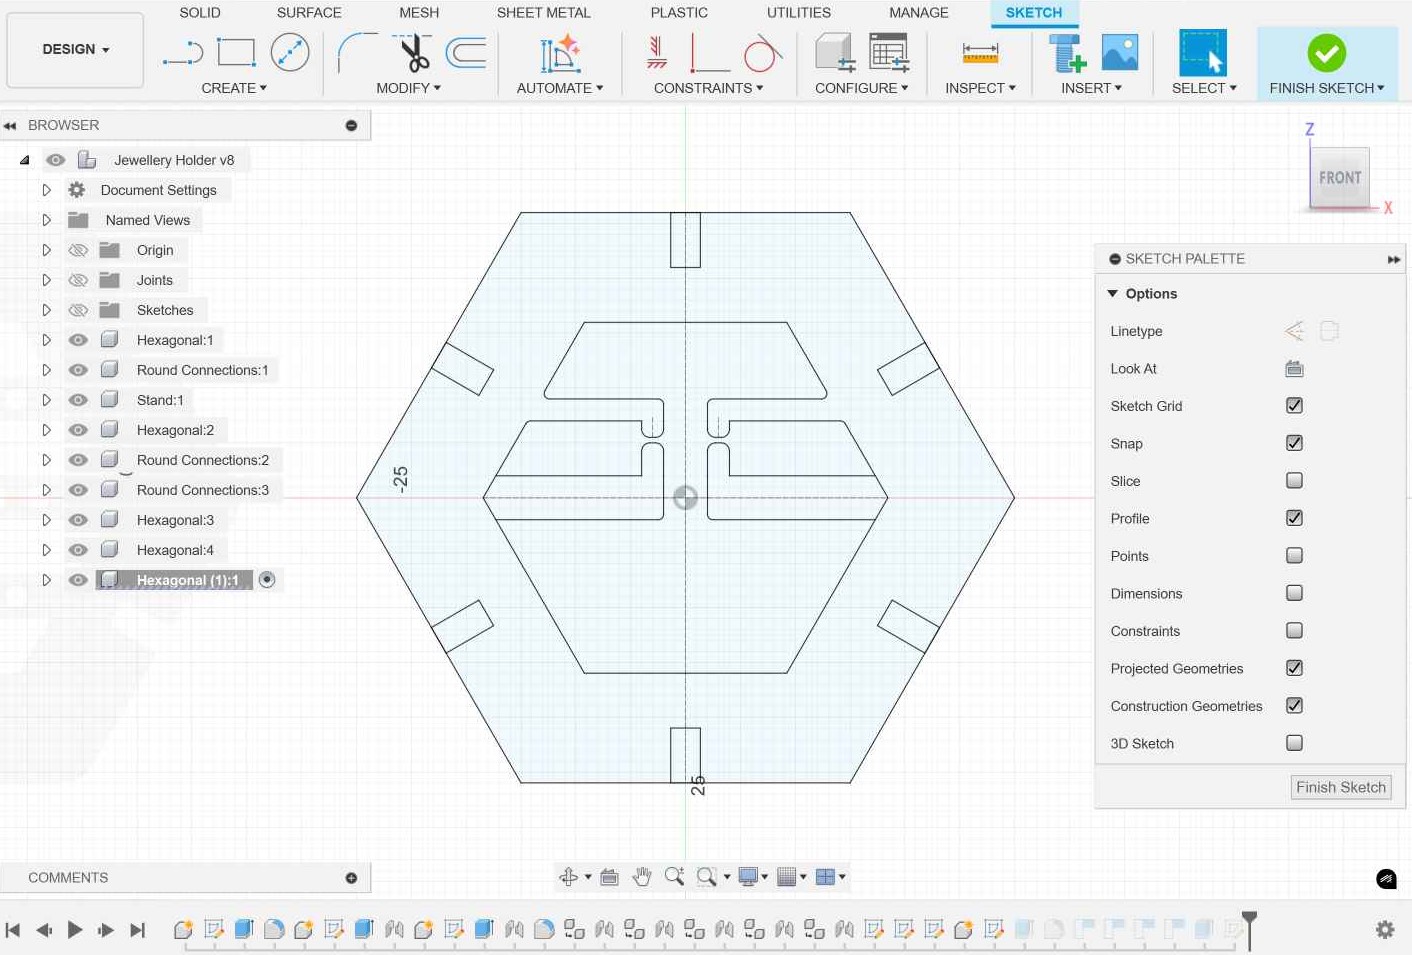Switch to the PLASTIC tab
This screenshot has width=1412, height=955.
click(x=679, y=13)
